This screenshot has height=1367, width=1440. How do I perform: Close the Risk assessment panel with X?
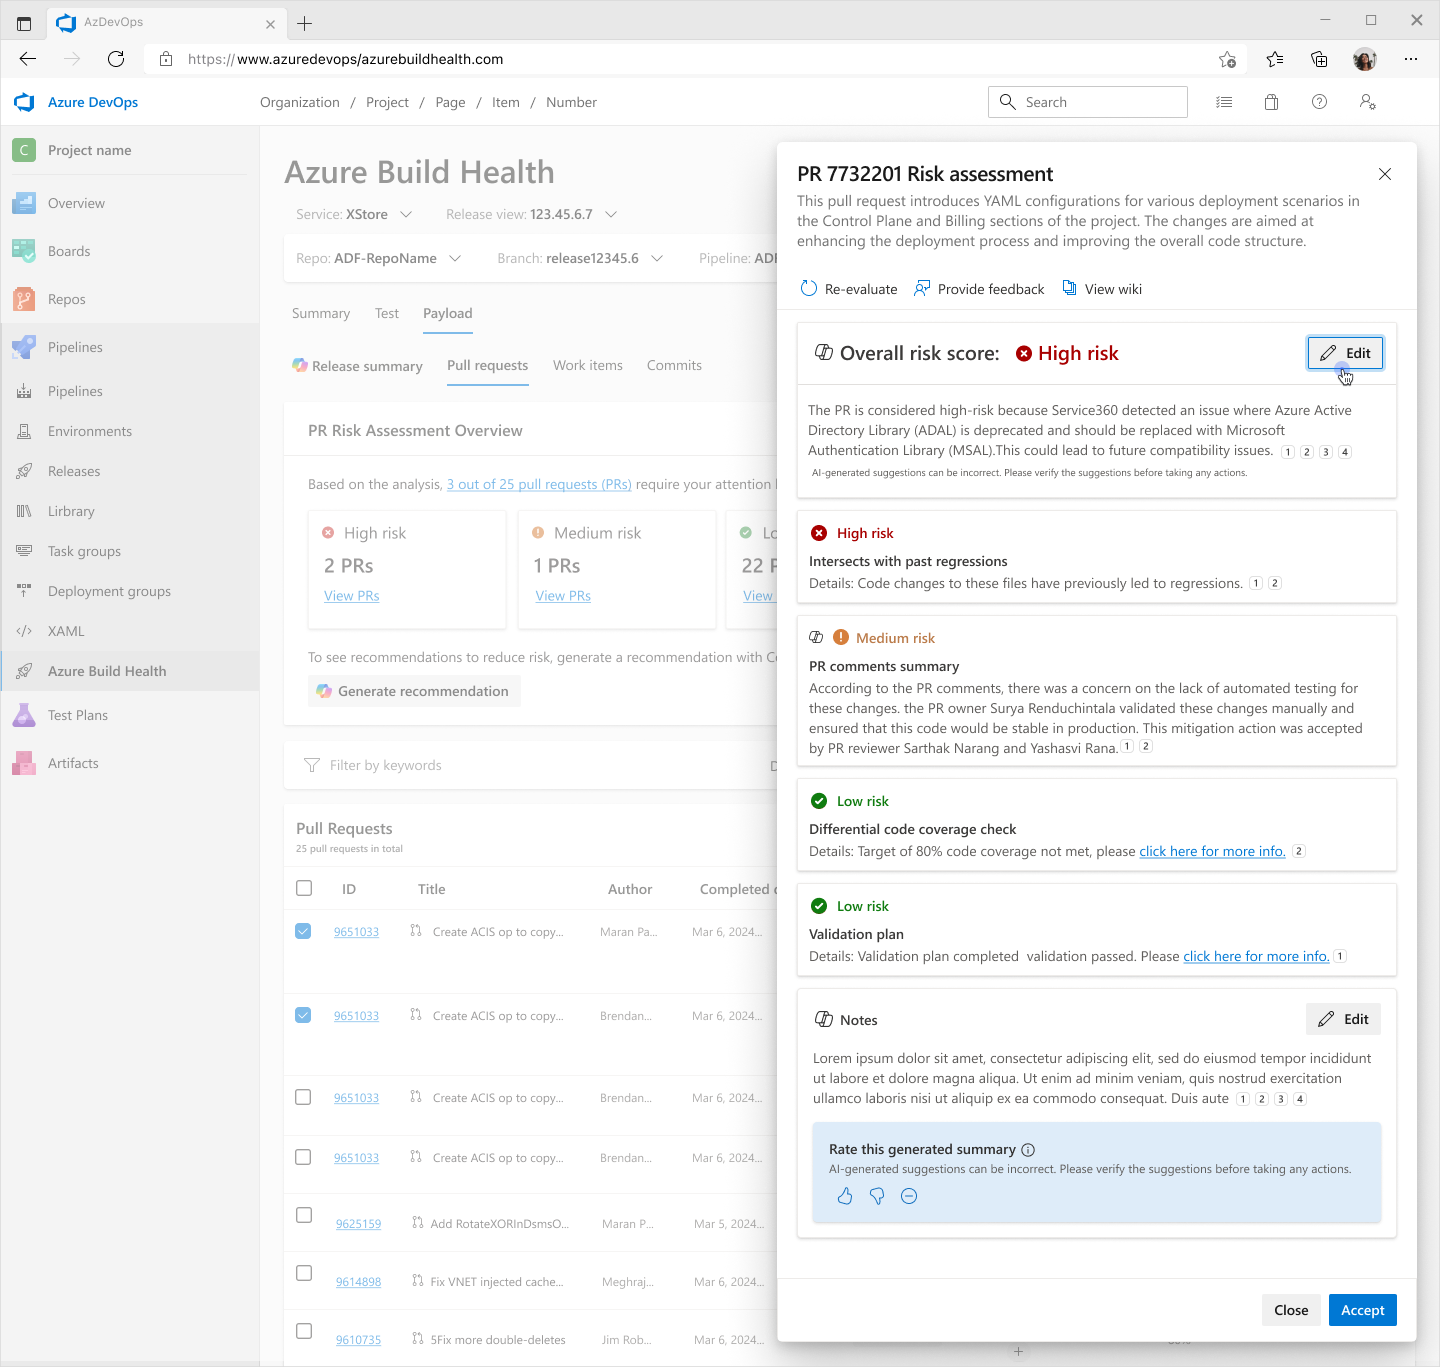tap(1385, 174)
